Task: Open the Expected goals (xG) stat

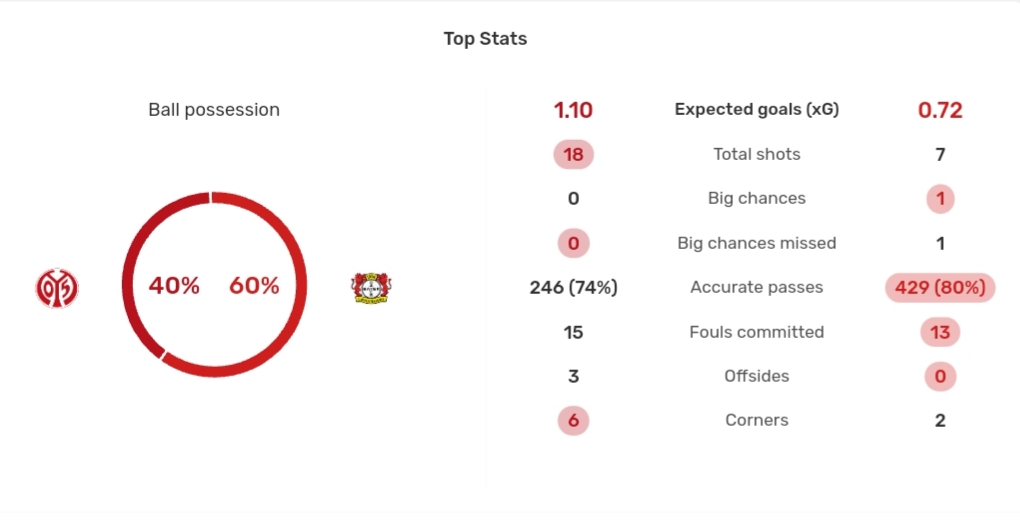Action: click(757, 109)
